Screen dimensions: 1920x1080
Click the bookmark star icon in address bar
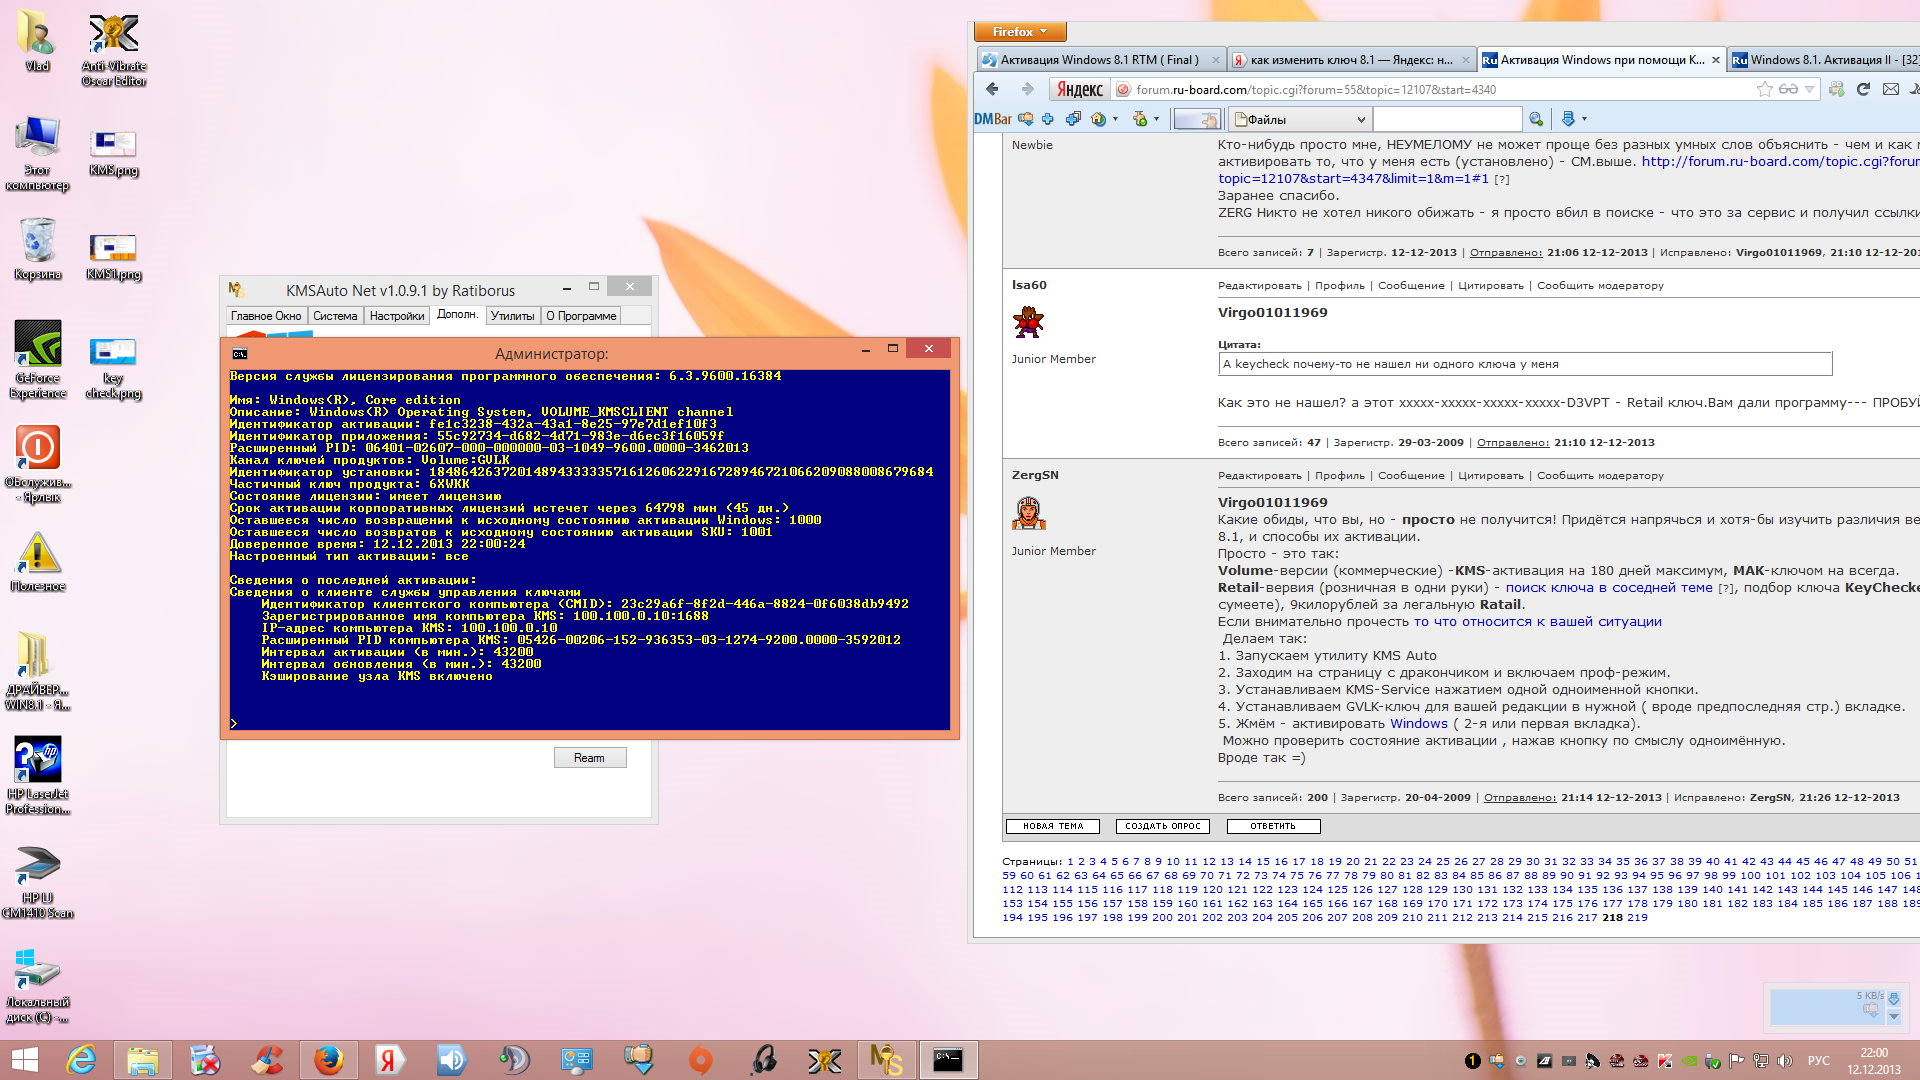pyautogui.click(x=1764, y=90)
